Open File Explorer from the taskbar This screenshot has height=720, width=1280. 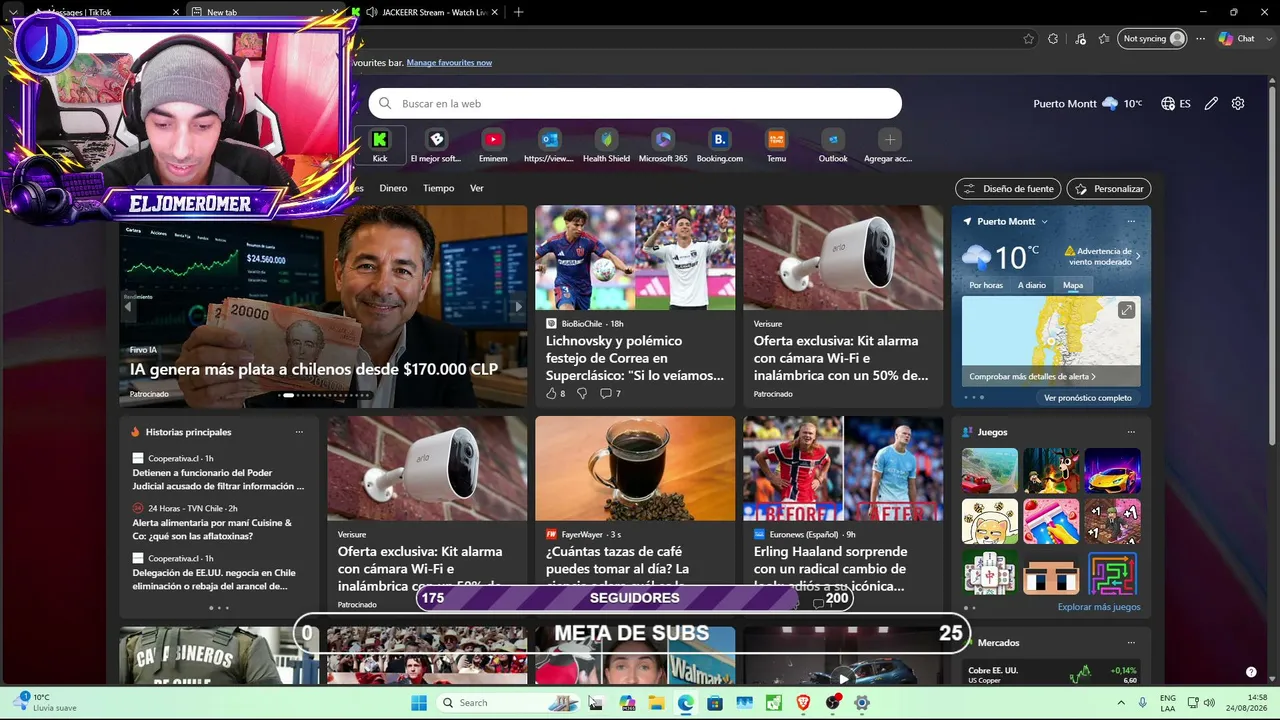point(656,703)
